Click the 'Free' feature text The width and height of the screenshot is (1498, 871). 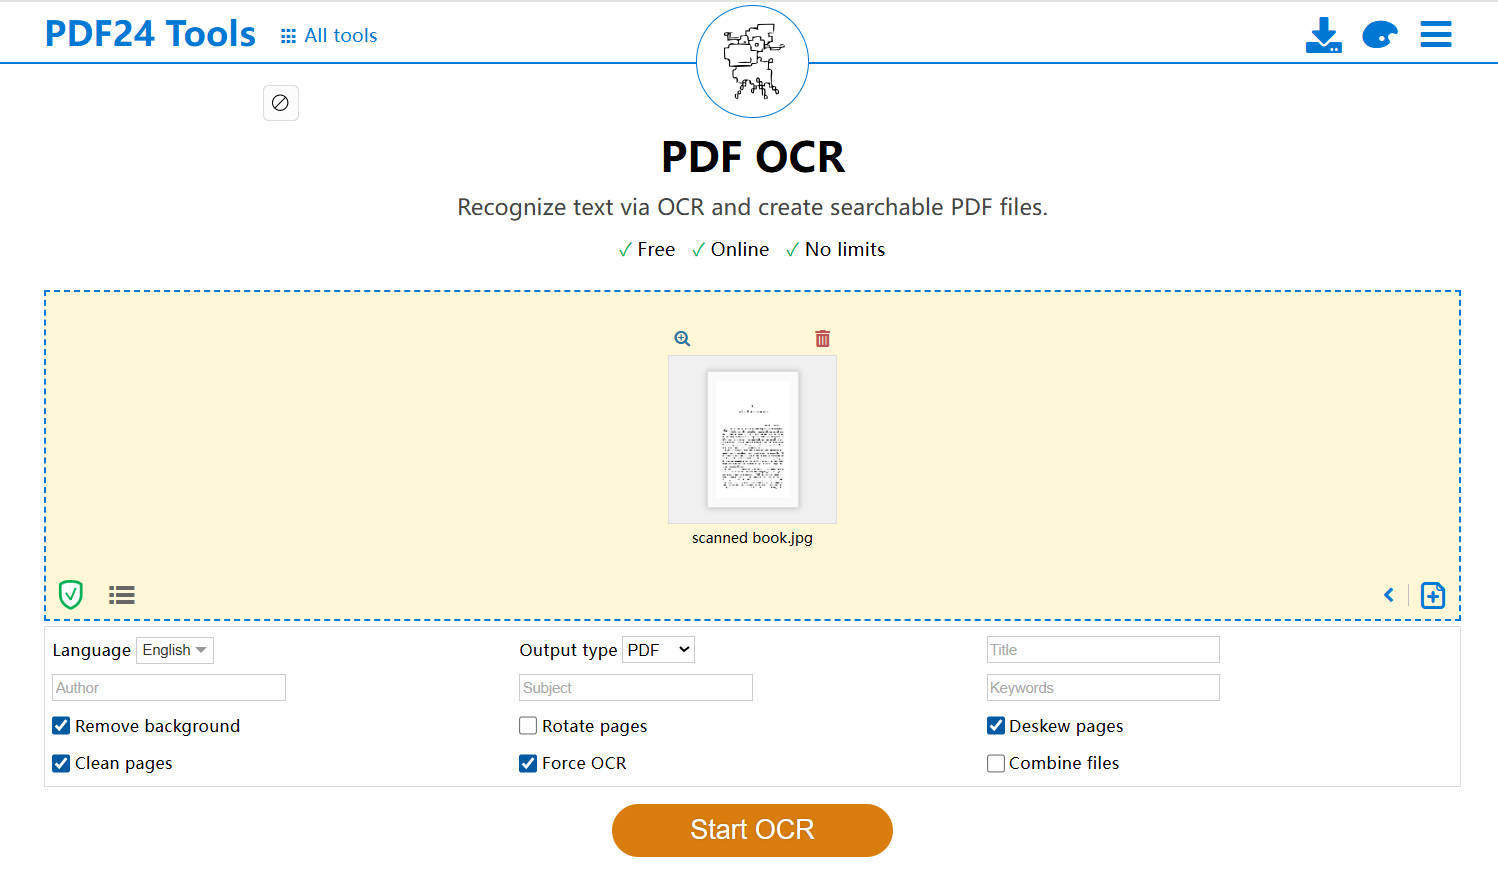pyautogui.click(x=656, y=250)
